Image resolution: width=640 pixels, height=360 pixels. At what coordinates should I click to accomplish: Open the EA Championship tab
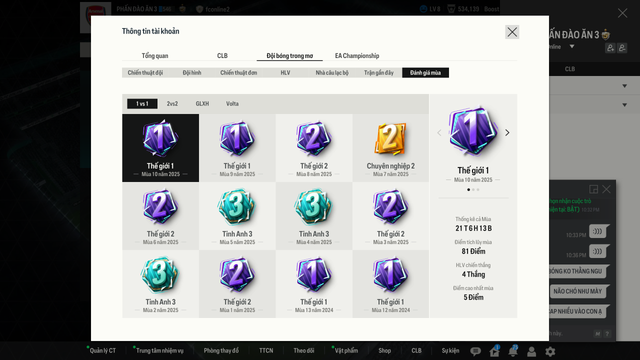[x=357, y=56]
